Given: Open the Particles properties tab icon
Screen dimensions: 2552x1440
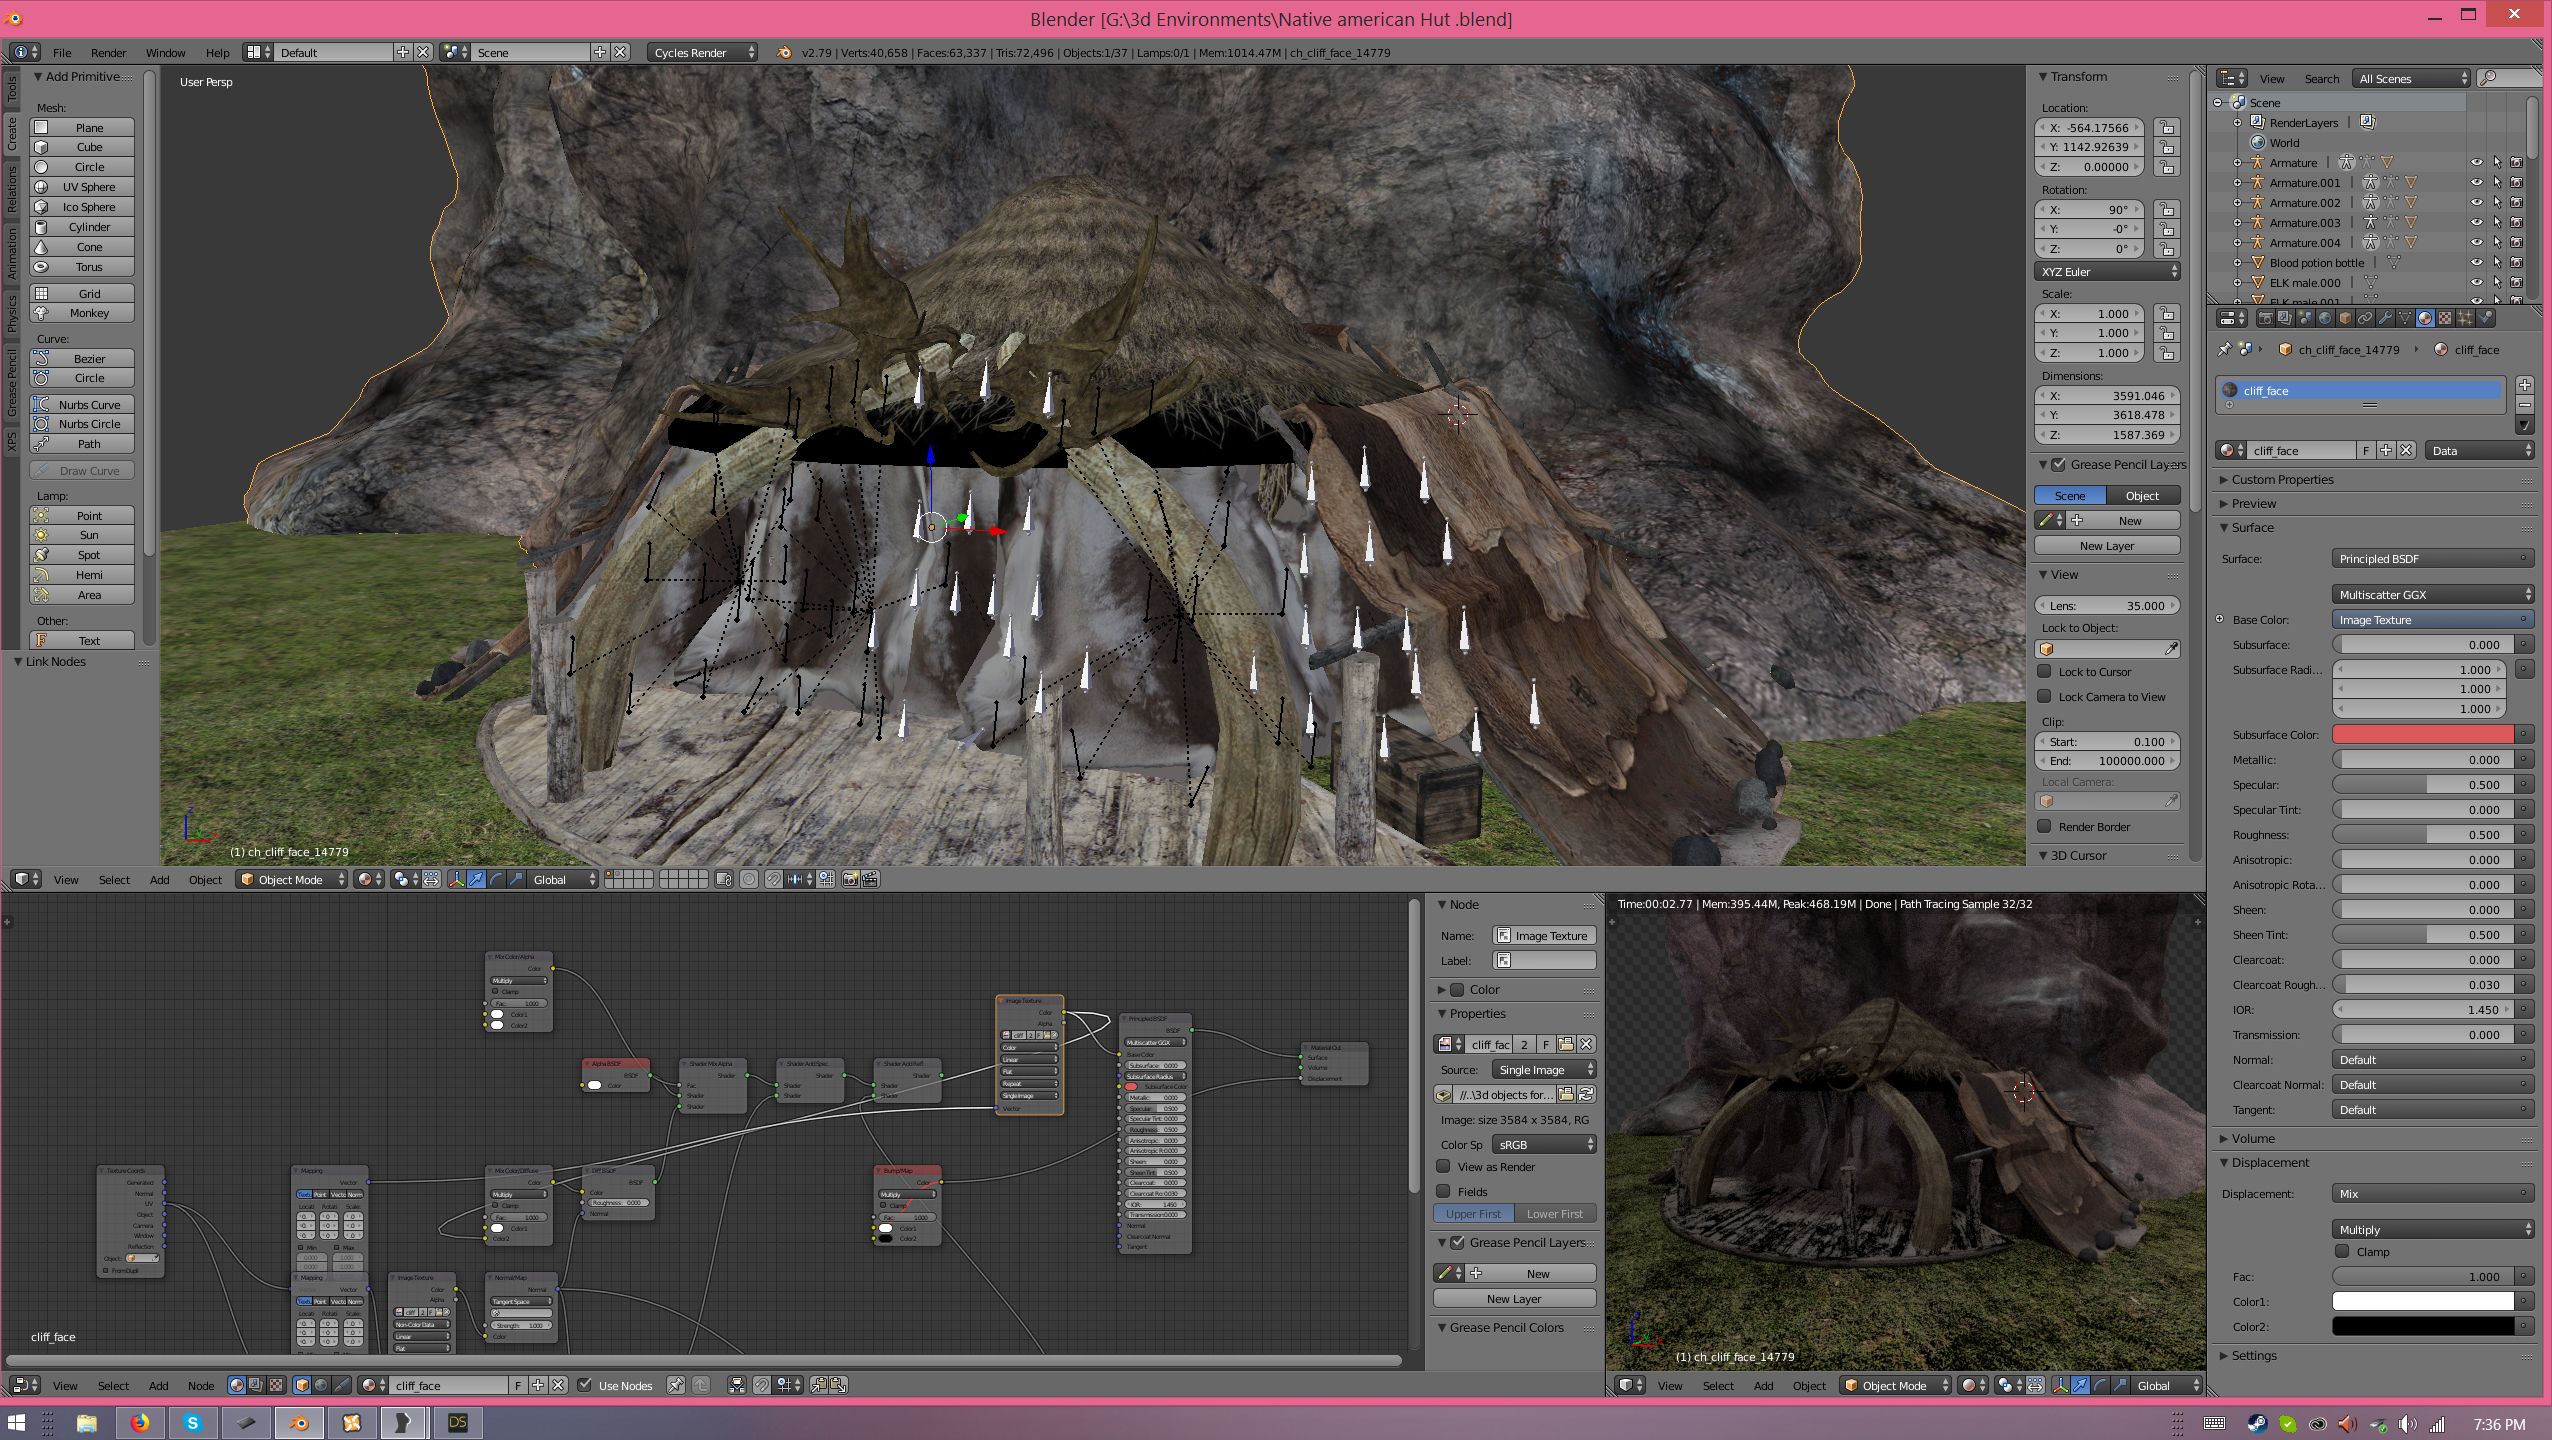Looking at the screenshot, I should (x=2465, y=318).
